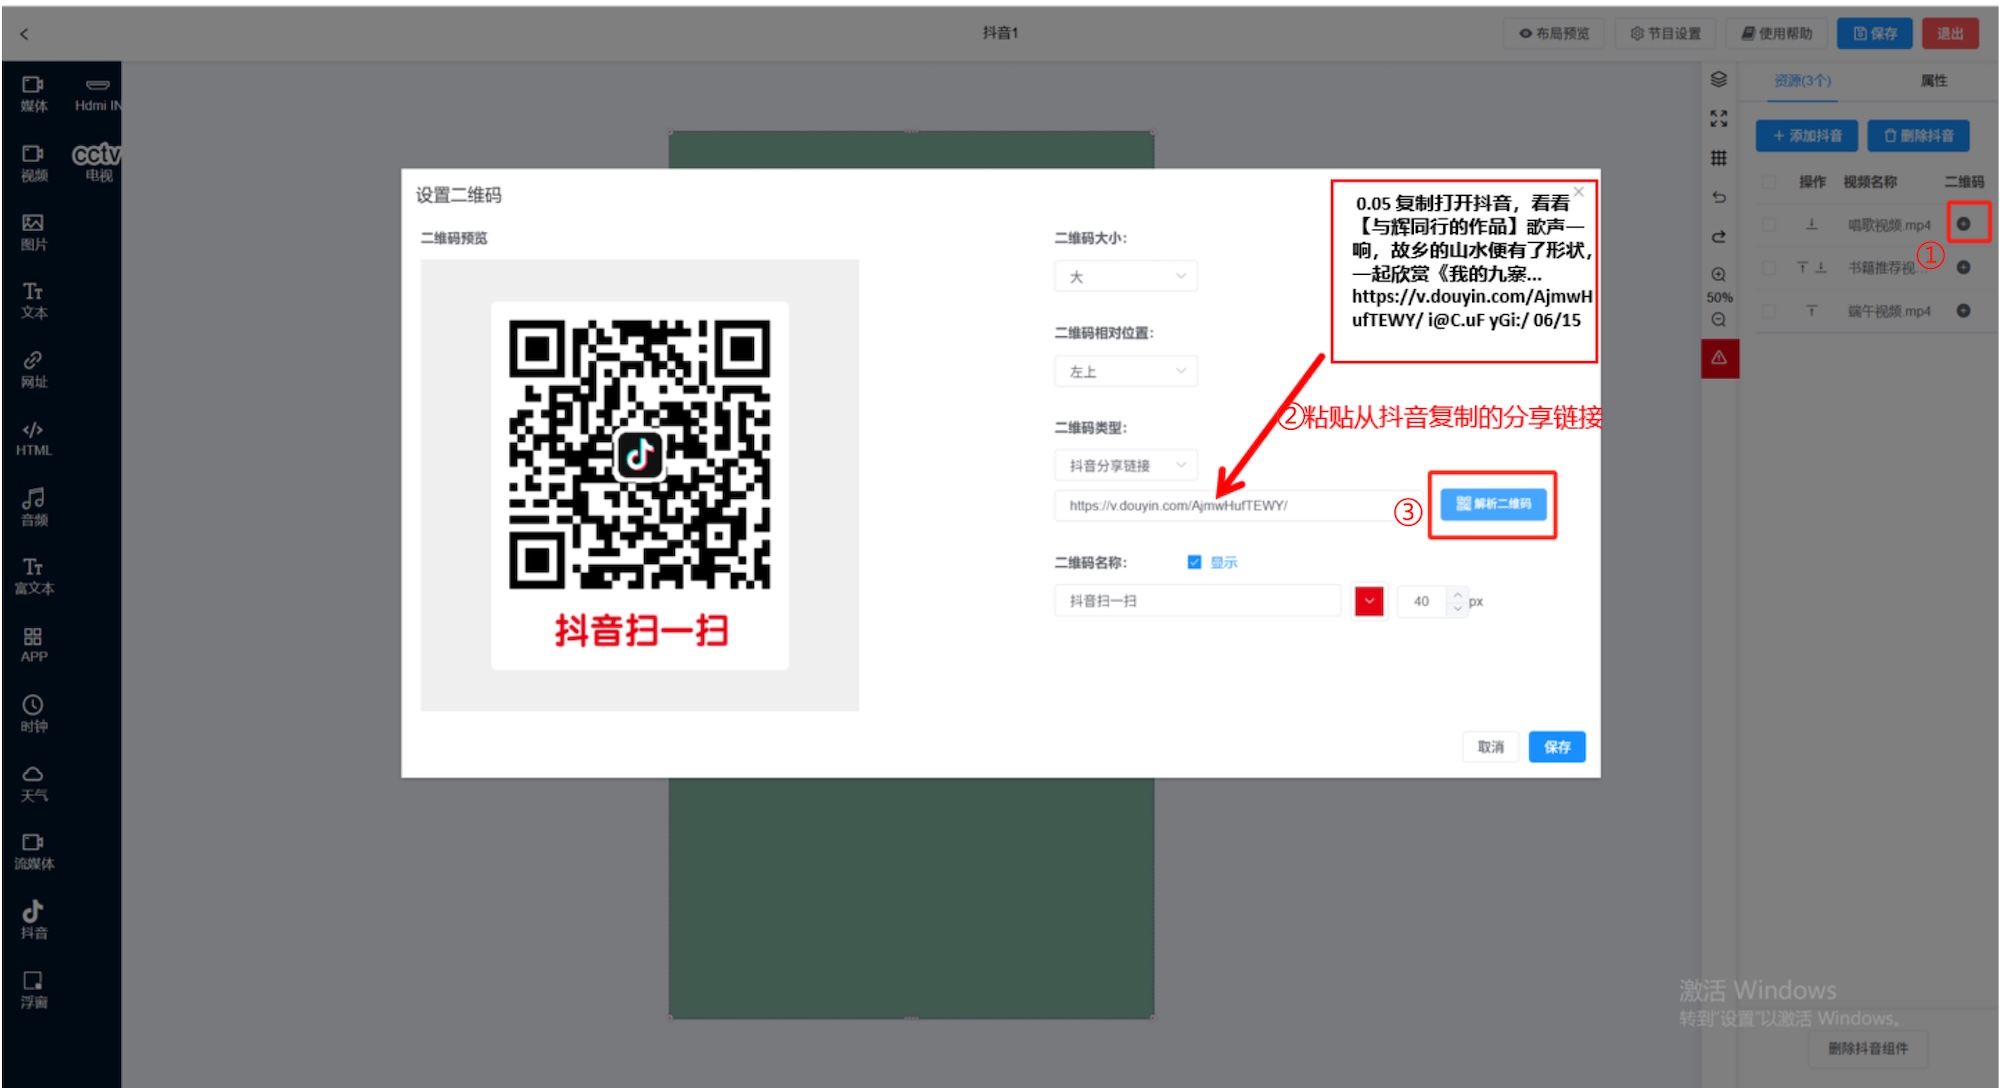
Task: Add a 时钟 clock component
Action: (x=33, y=714)
